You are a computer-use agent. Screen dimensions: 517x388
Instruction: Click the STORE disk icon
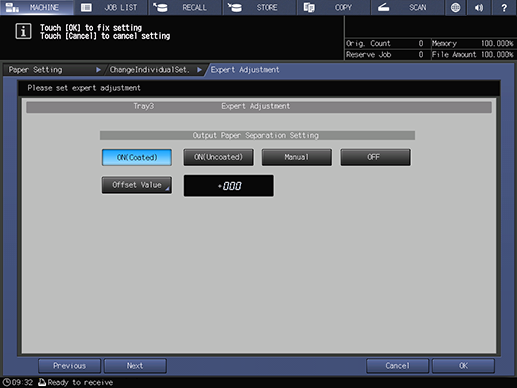235,7
